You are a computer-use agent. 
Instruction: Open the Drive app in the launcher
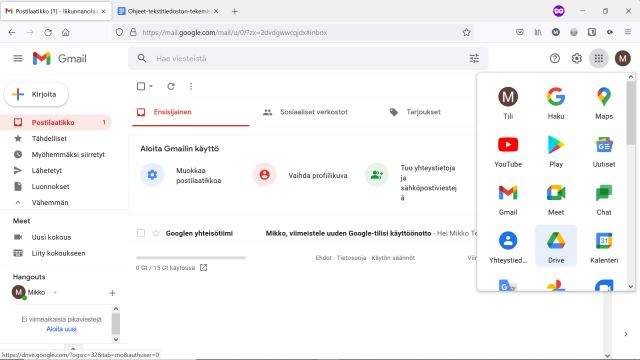(x=556, y=246)
